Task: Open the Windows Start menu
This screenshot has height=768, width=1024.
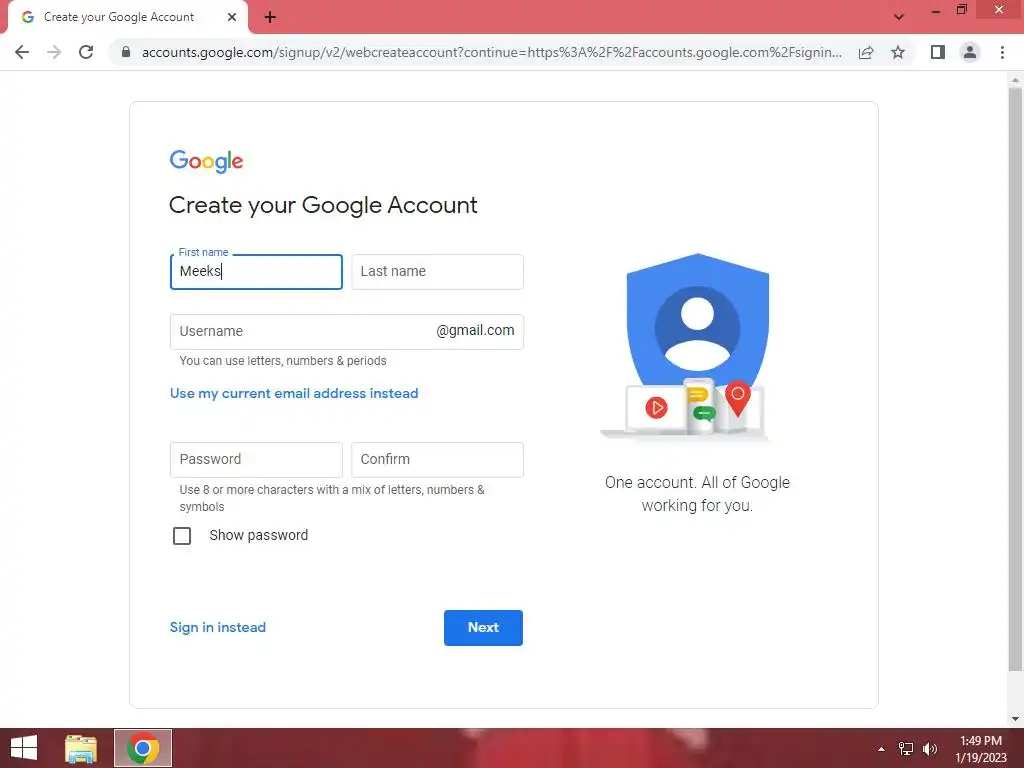Action: pos(24,748)
